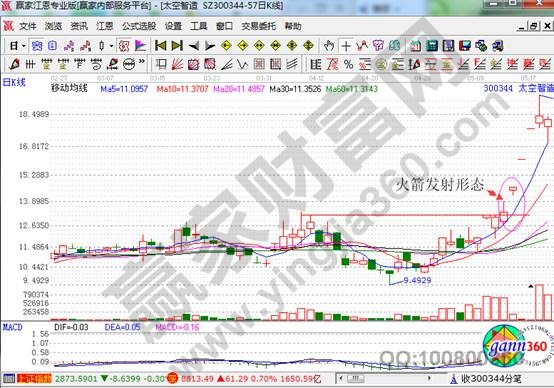This screenshot has width=554, height=388.
Task: Click the 收300344分笔 status link
Action: (491, 379)
